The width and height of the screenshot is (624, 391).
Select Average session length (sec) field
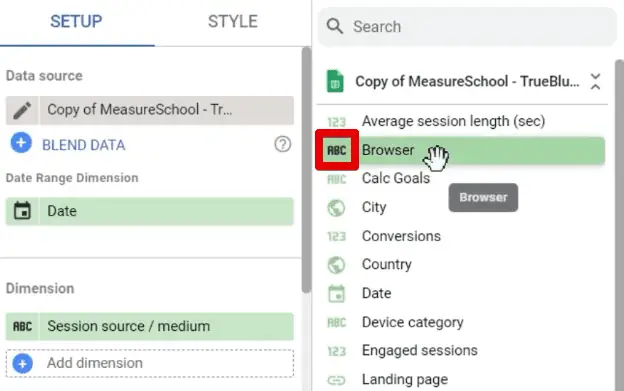pyautogui.click(x=453, y=121)
